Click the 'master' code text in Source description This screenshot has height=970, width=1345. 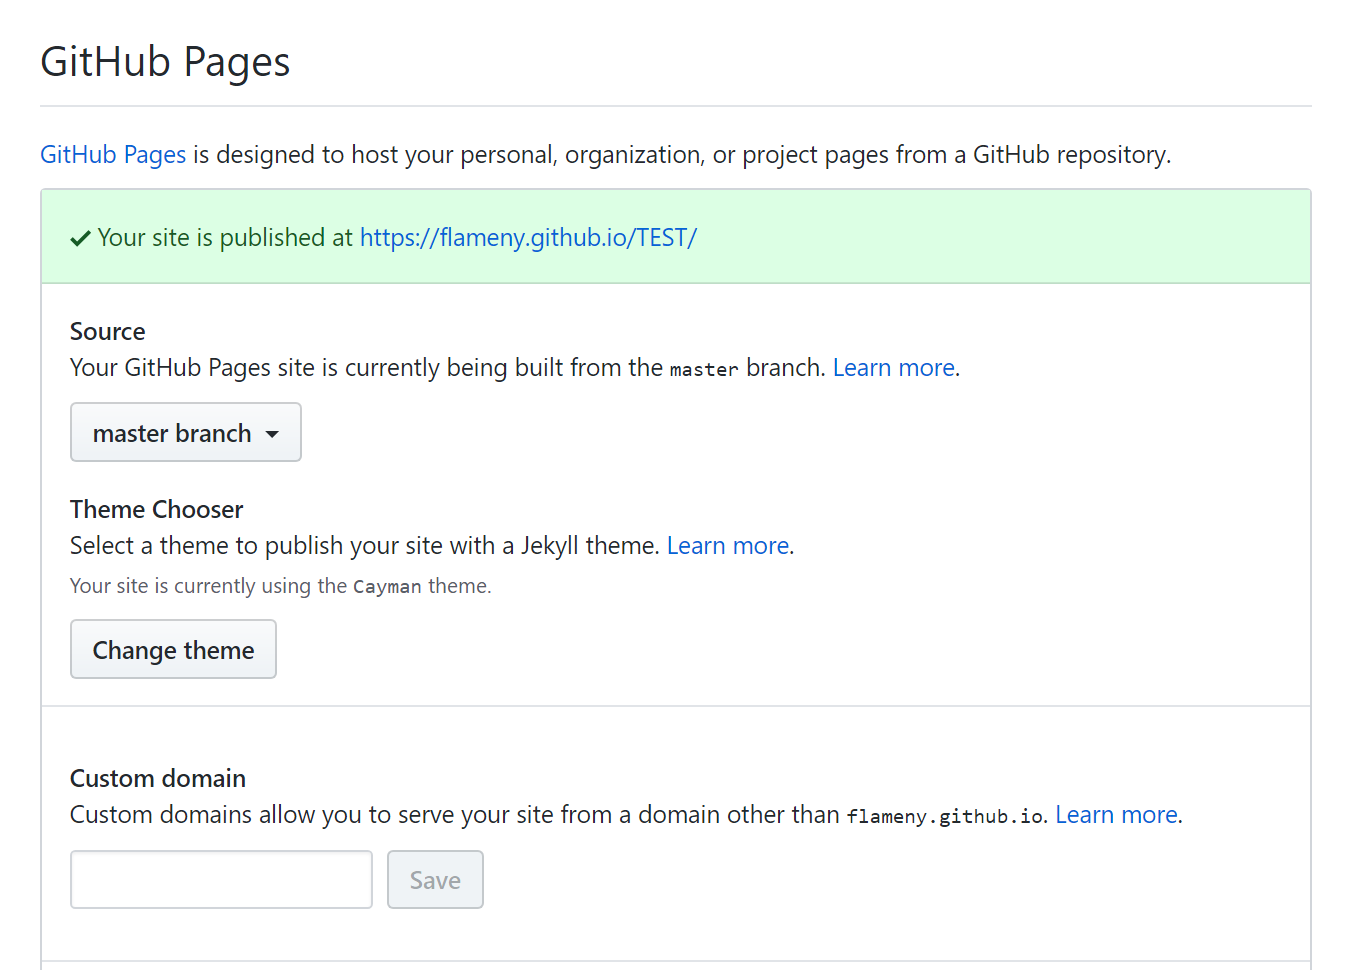pyautogui.click(x=704, y=369)
